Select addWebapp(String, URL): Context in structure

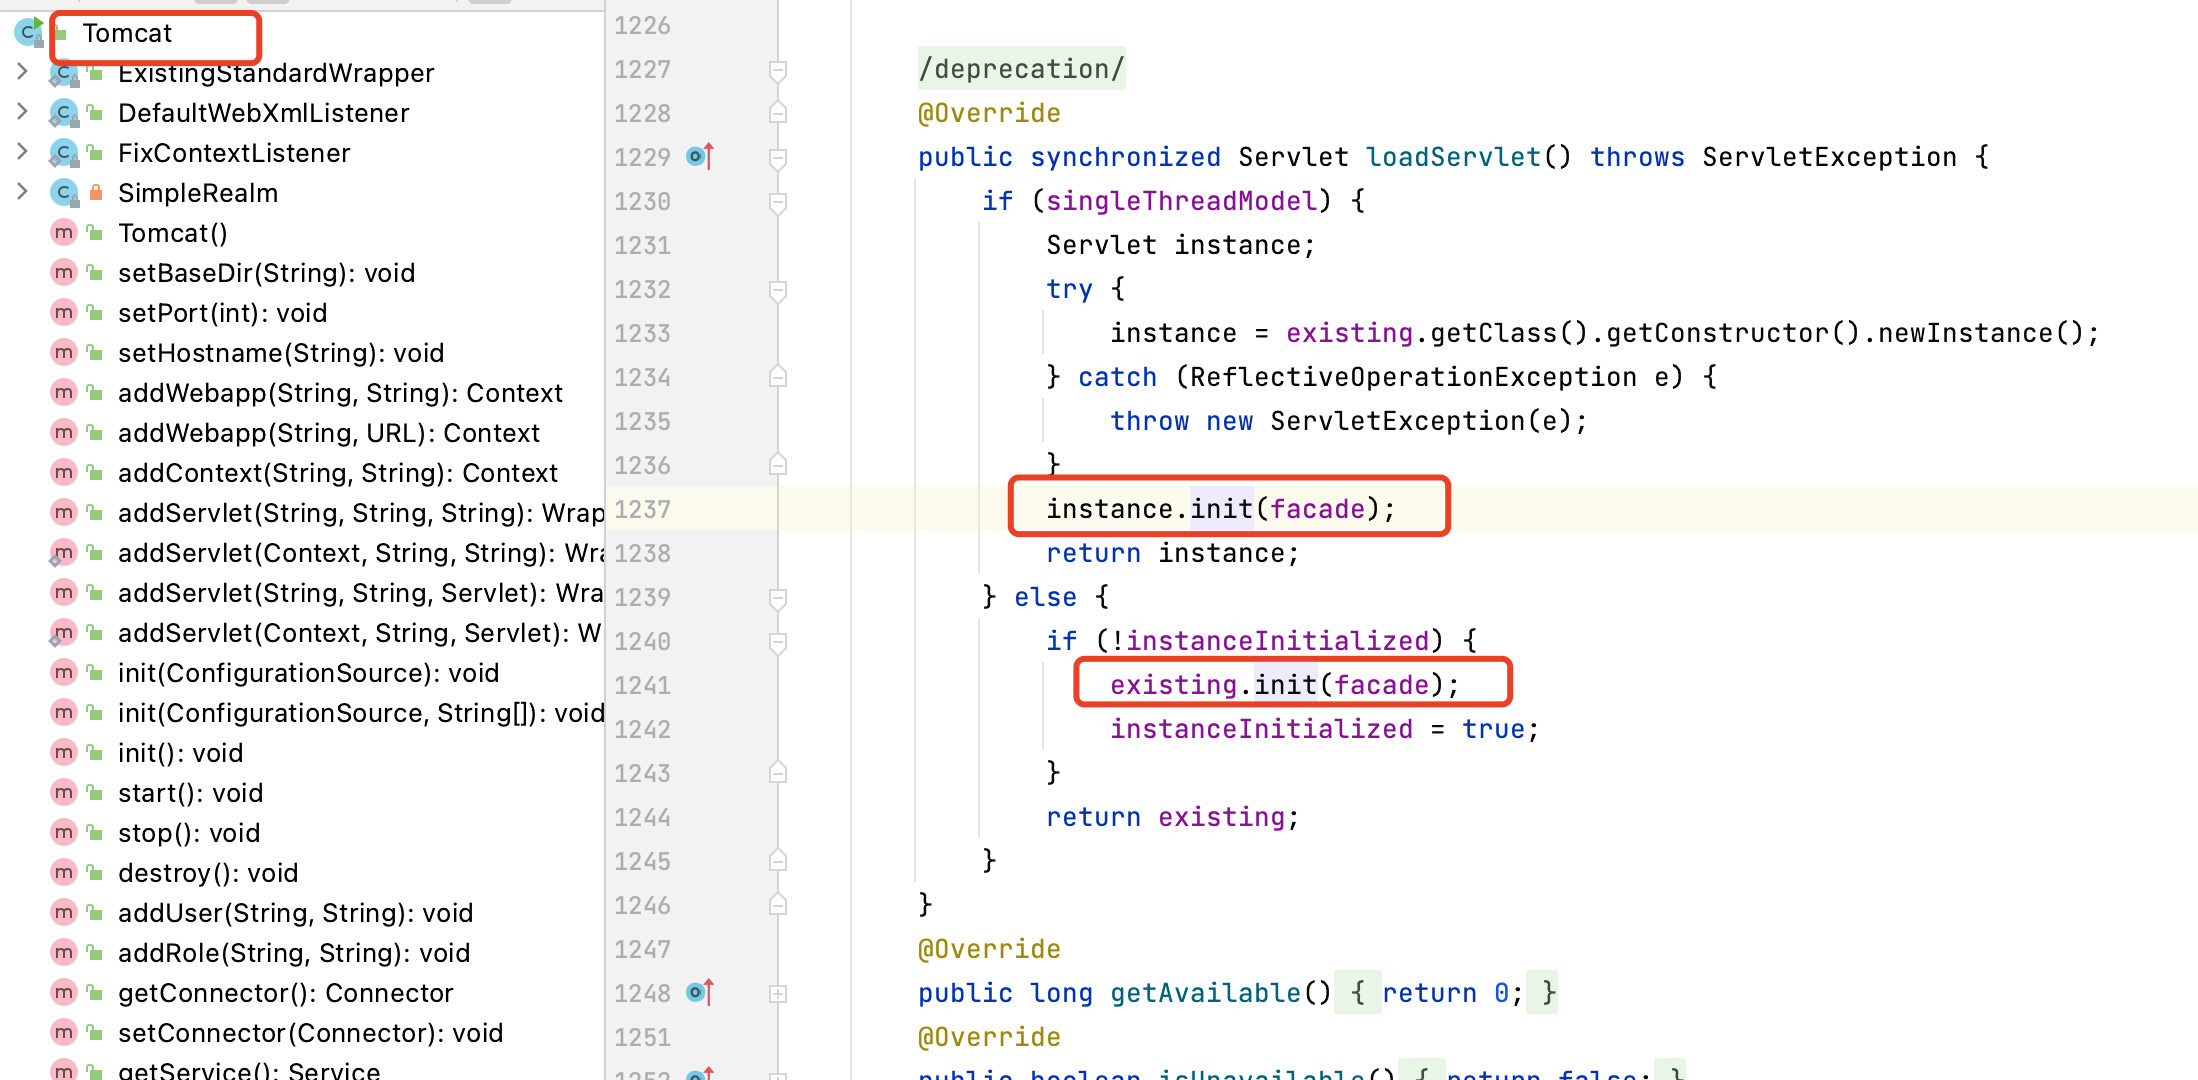coord(328,433)
